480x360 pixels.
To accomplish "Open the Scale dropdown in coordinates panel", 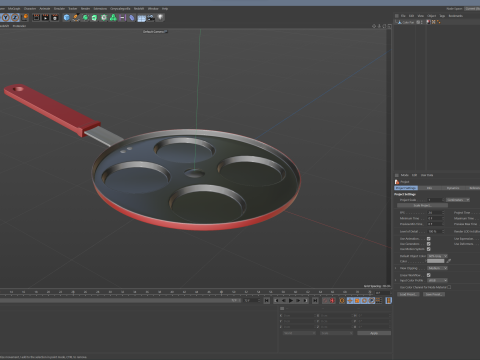I will point(336,333).
